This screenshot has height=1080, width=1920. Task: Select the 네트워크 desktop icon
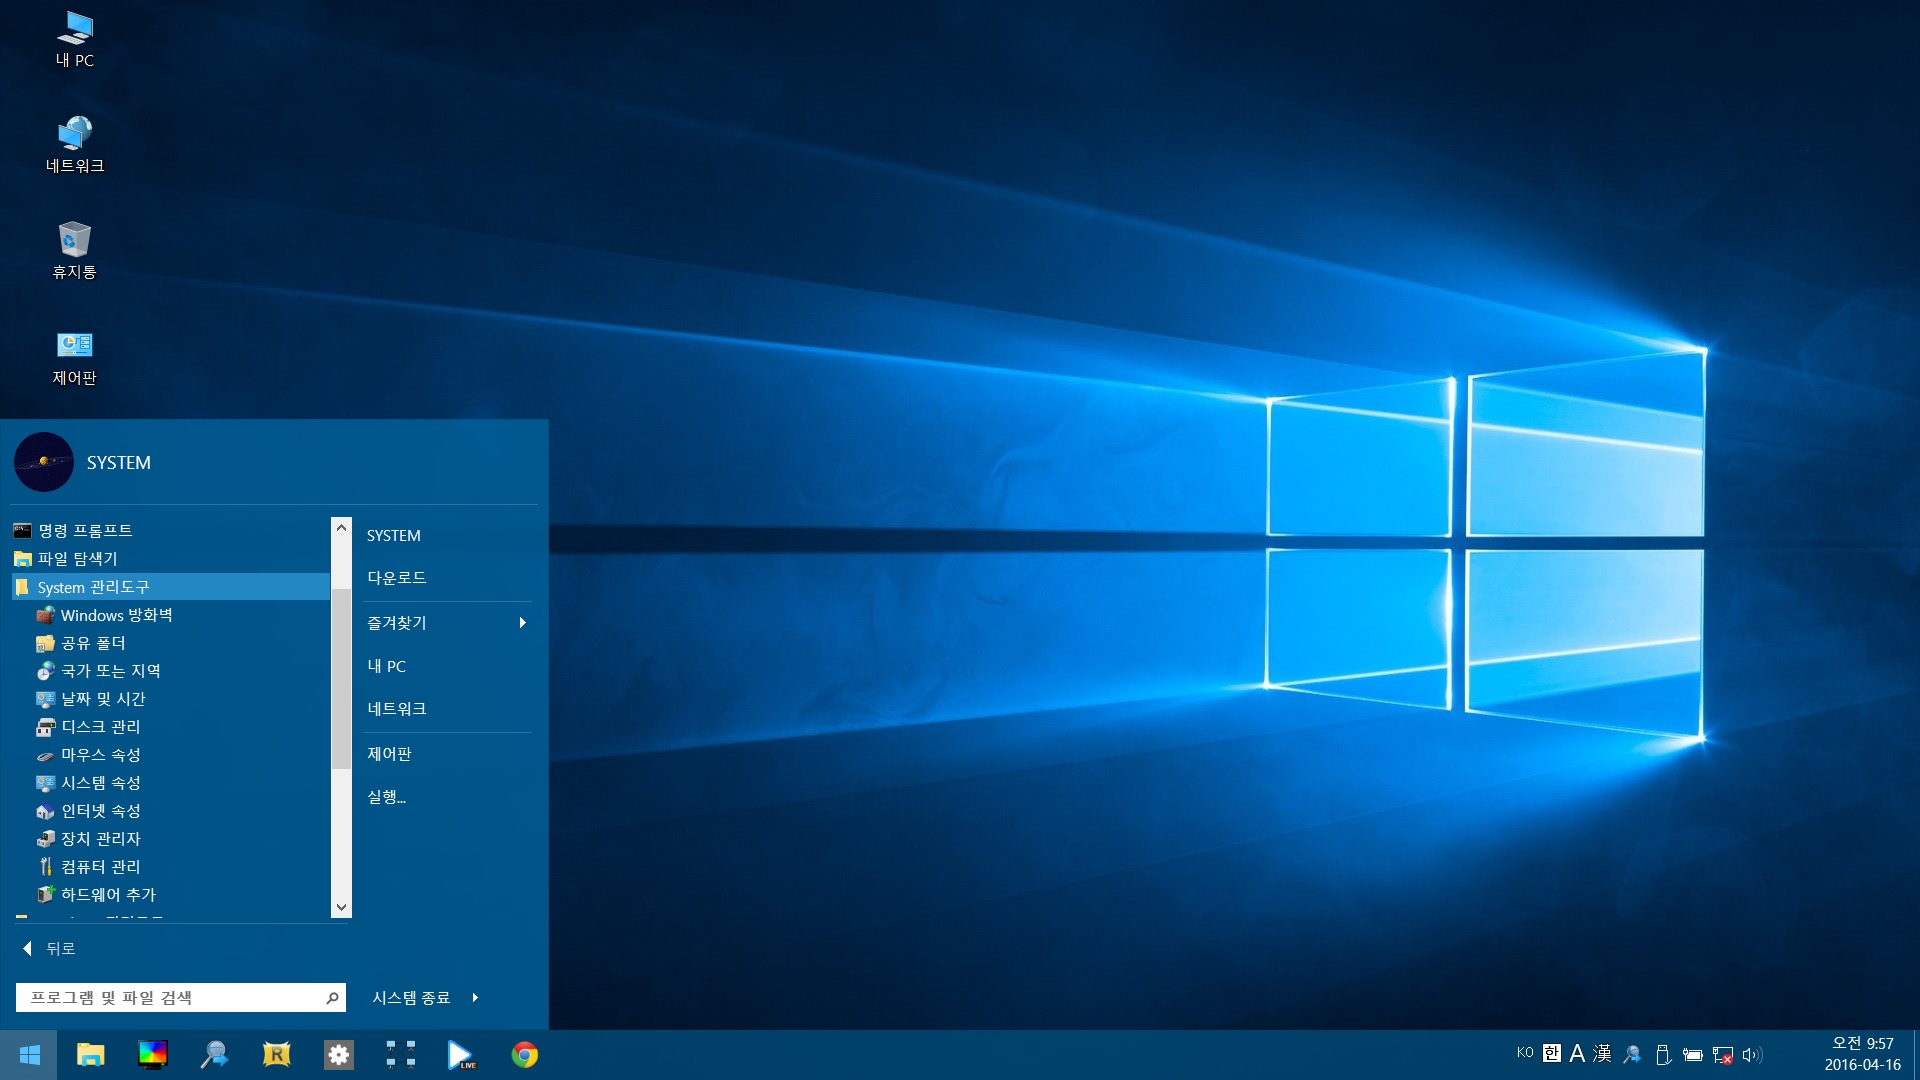tap(75, 145)
